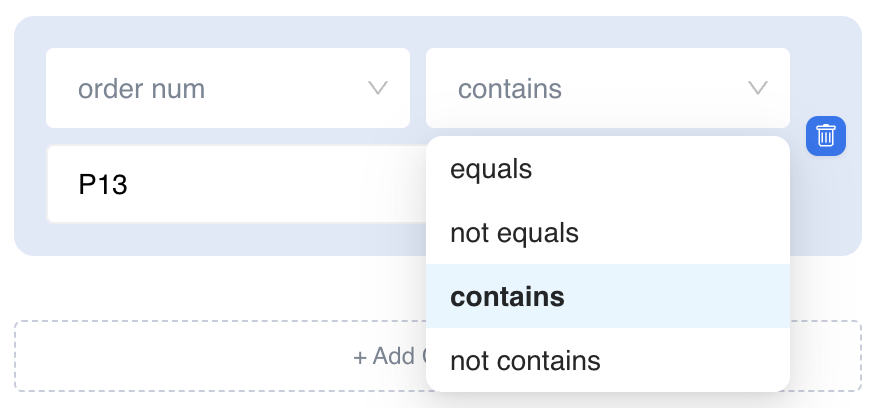878x408 pixels.
Task: Delete the filter condition with trash icon
Action: pos(826,136)
